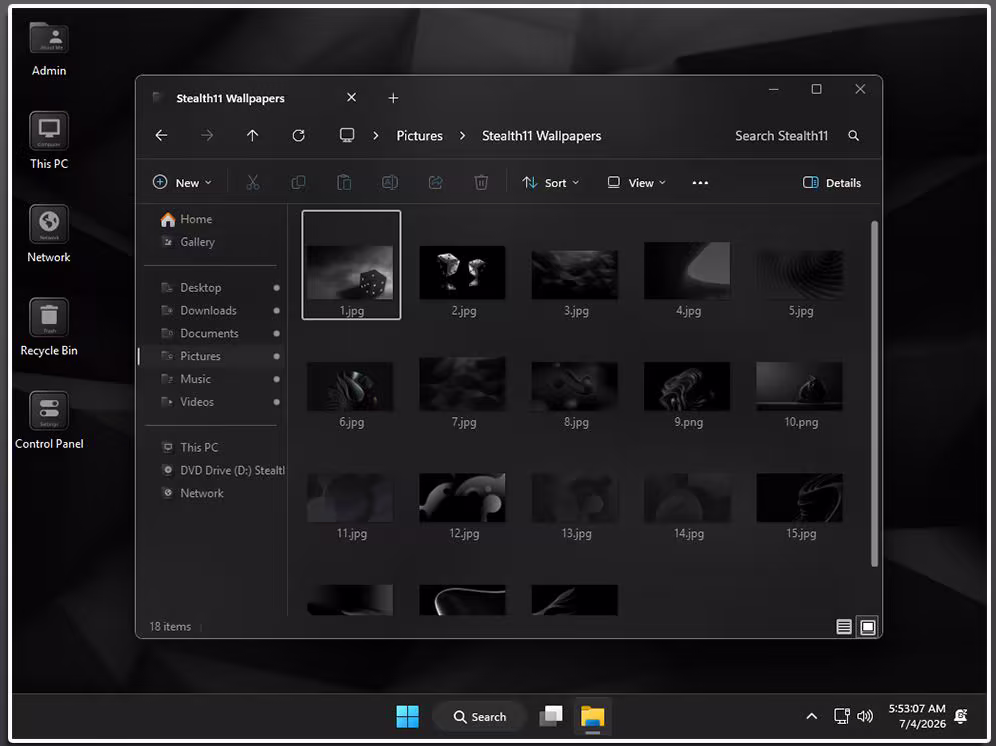Select the 1.jpg thumbnail
The width and height of the screenshot is (996, 746).
(351, 265)
